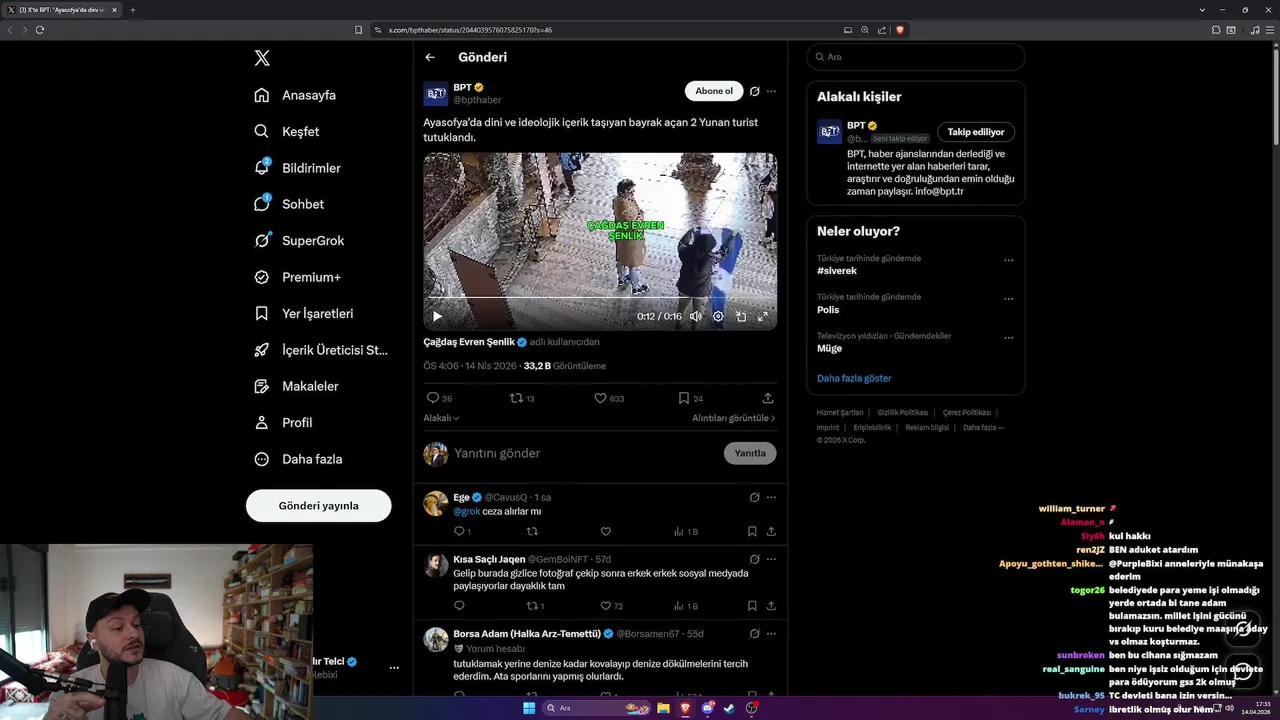Open more options on Kısa Saçlı Jaqen reply
Image resolution: width=1280 pixels, height=720 pixels.
(771, 559)
